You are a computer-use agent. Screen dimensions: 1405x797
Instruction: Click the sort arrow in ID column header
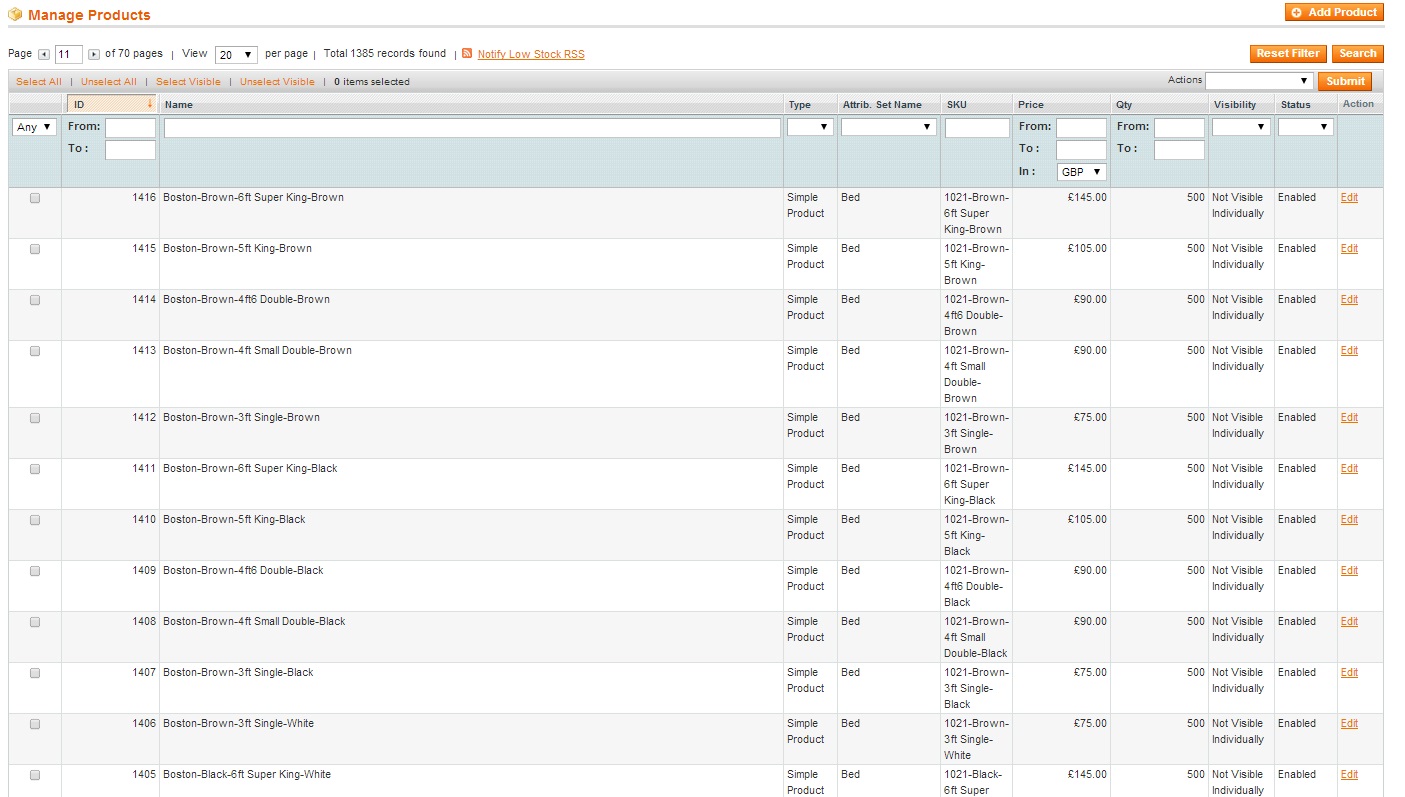(150, 104)
